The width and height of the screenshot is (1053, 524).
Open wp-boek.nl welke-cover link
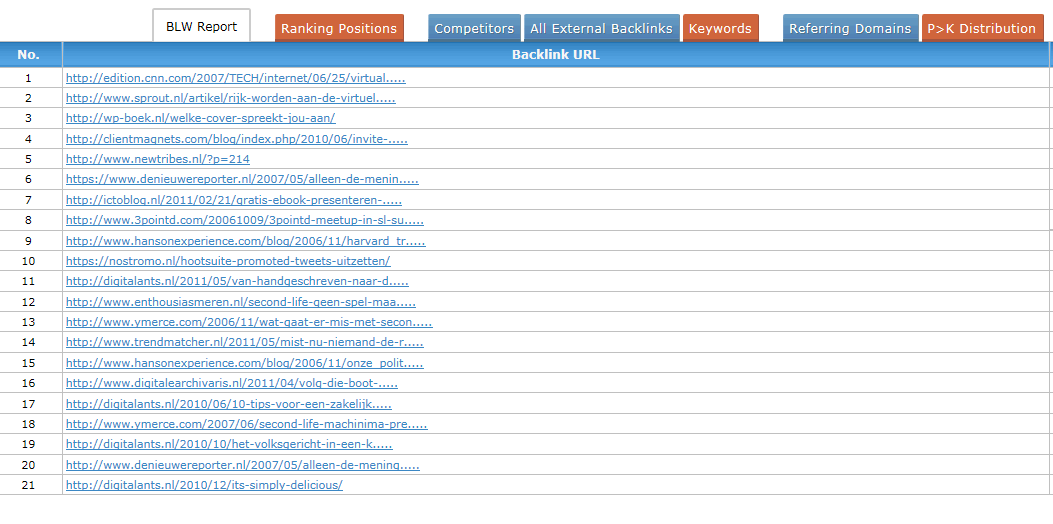201,118
